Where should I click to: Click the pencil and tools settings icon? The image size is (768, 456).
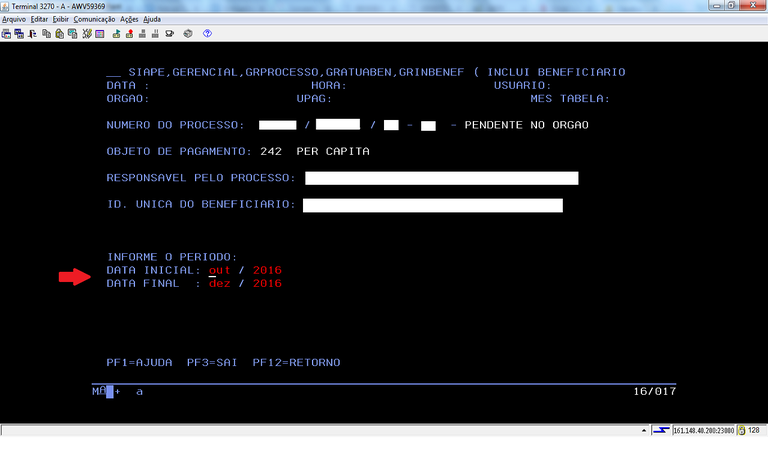pyautogui.click(x=87, y=34)
